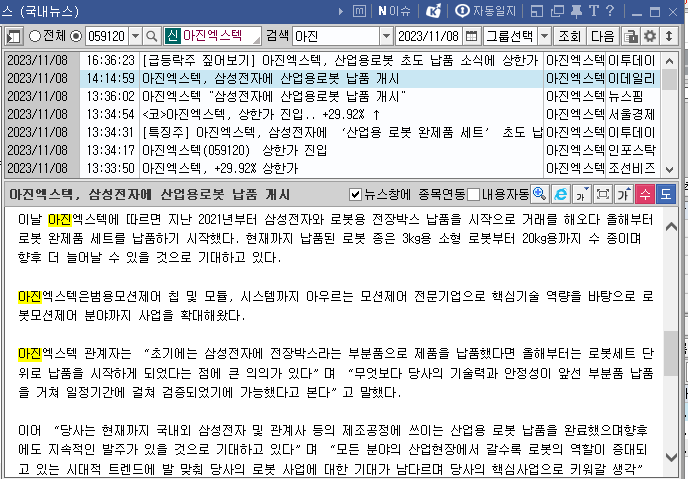Open 16:36:23 급등락주 짚어보기 news row
The image size is (688, 479).
pyautogui.click(x=332, y=60)
